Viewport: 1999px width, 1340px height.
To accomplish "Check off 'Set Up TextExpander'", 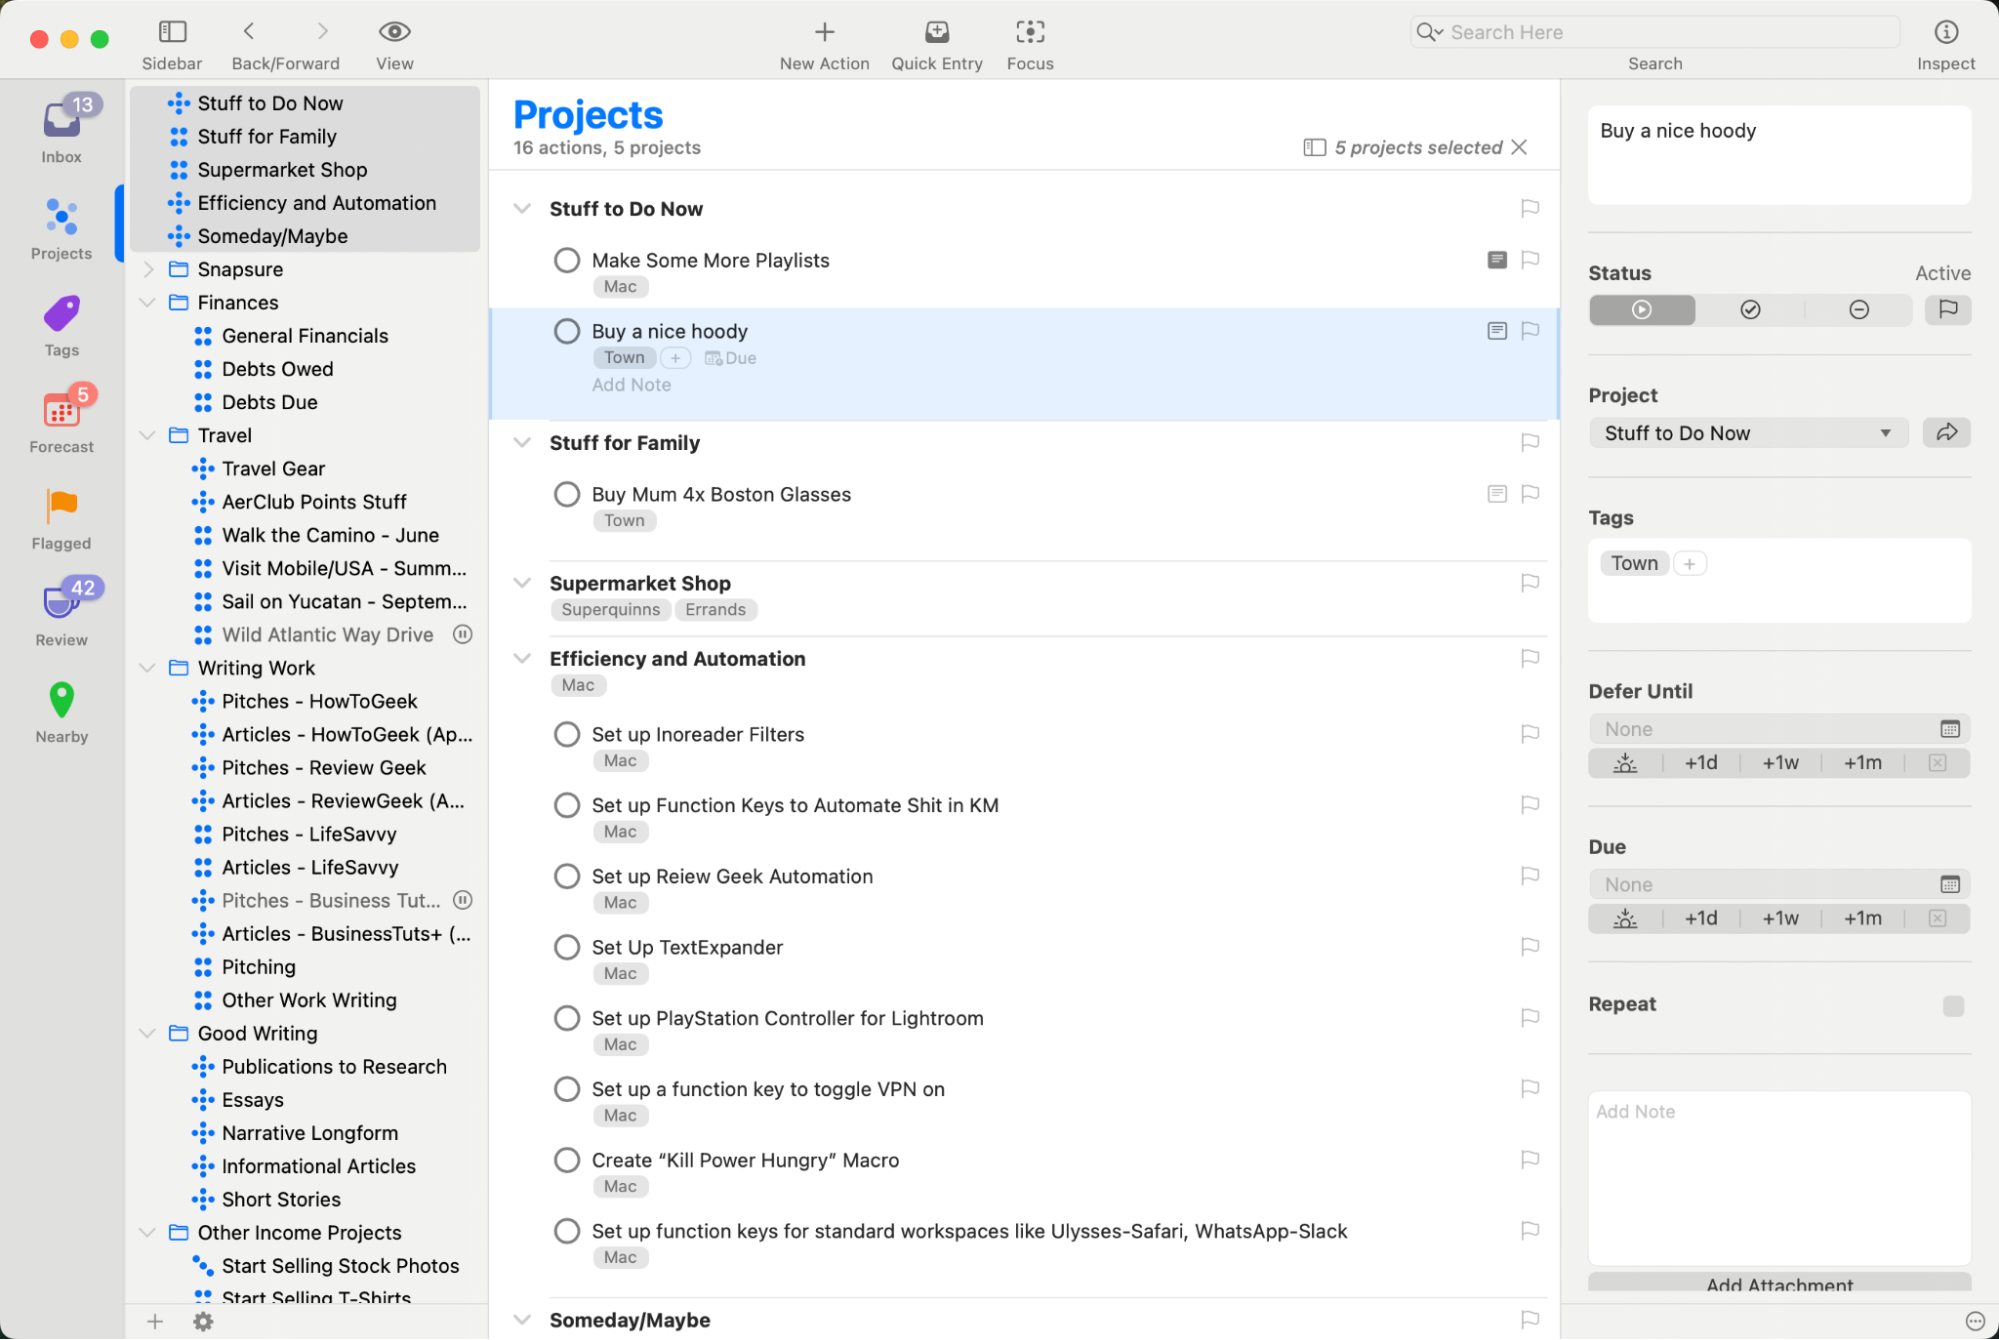I will (x=567, y=946).
